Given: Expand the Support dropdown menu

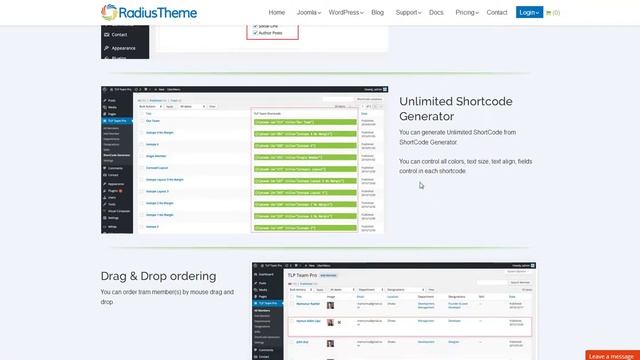Looking at the screenshot, I should point(408,13).
